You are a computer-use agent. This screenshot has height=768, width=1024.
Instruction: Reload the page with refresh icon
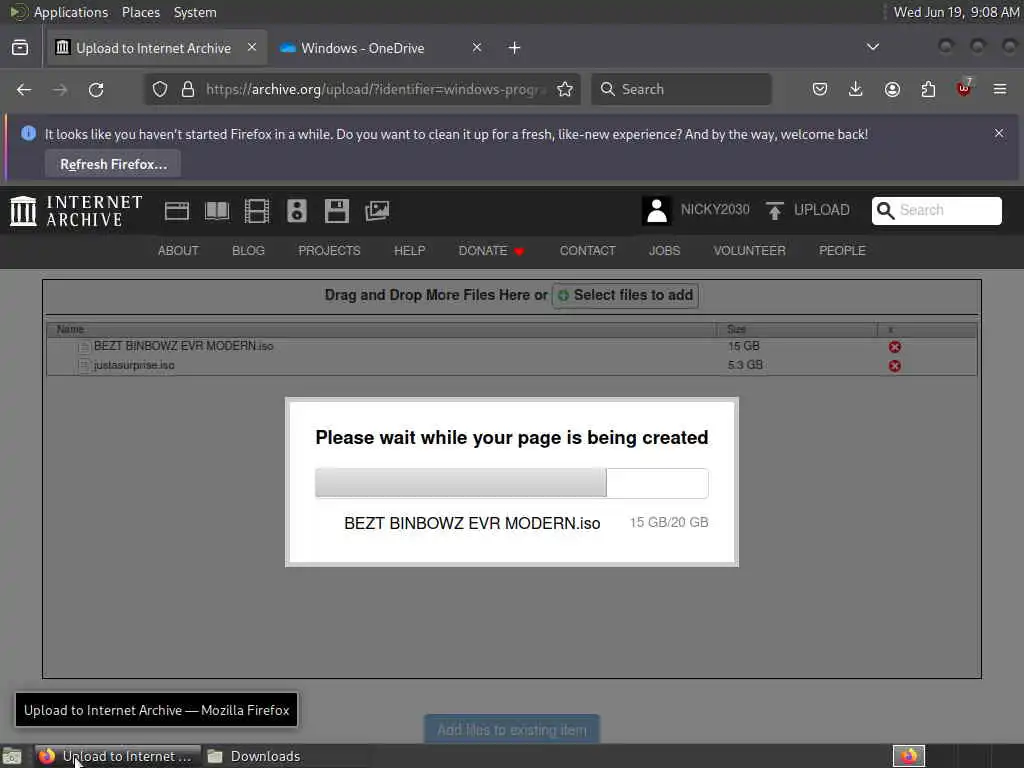[96, 89]
